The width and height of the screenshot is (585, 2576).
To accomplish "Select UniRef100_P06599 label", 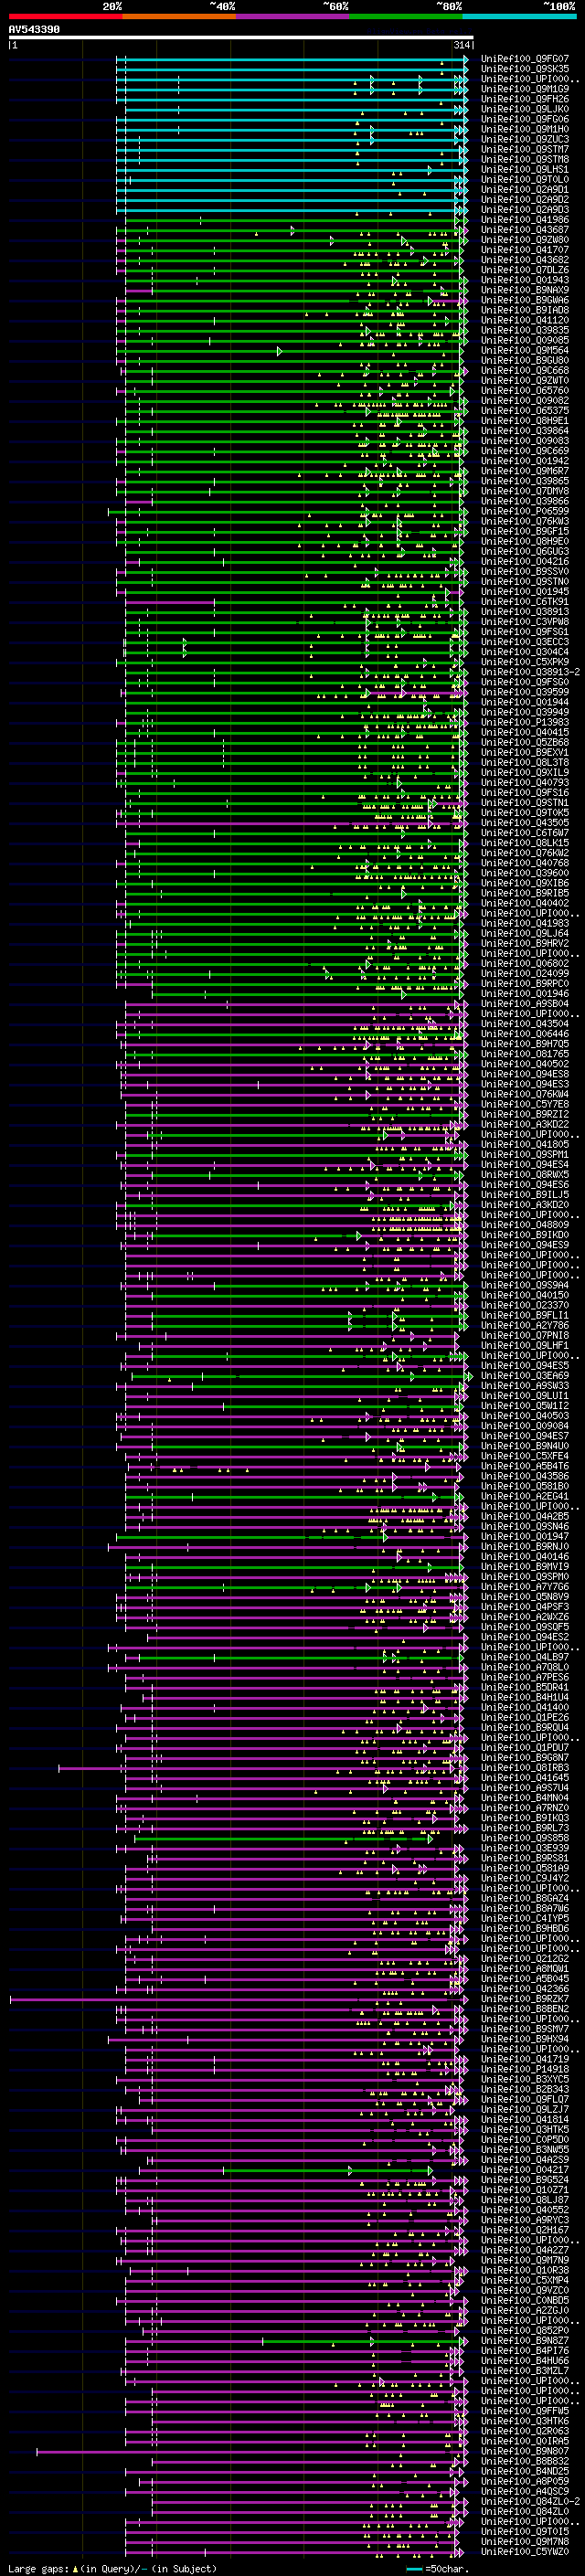I will [525, 511].
